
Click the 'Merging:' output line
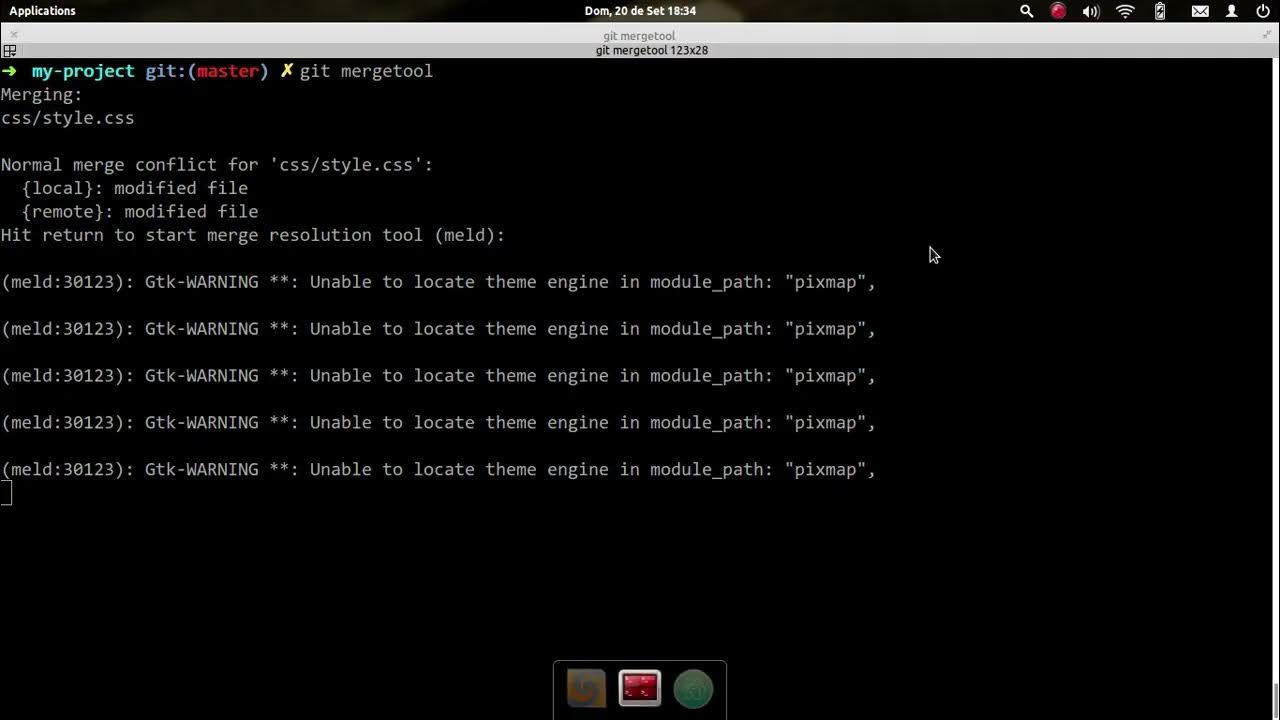[42, 95]
